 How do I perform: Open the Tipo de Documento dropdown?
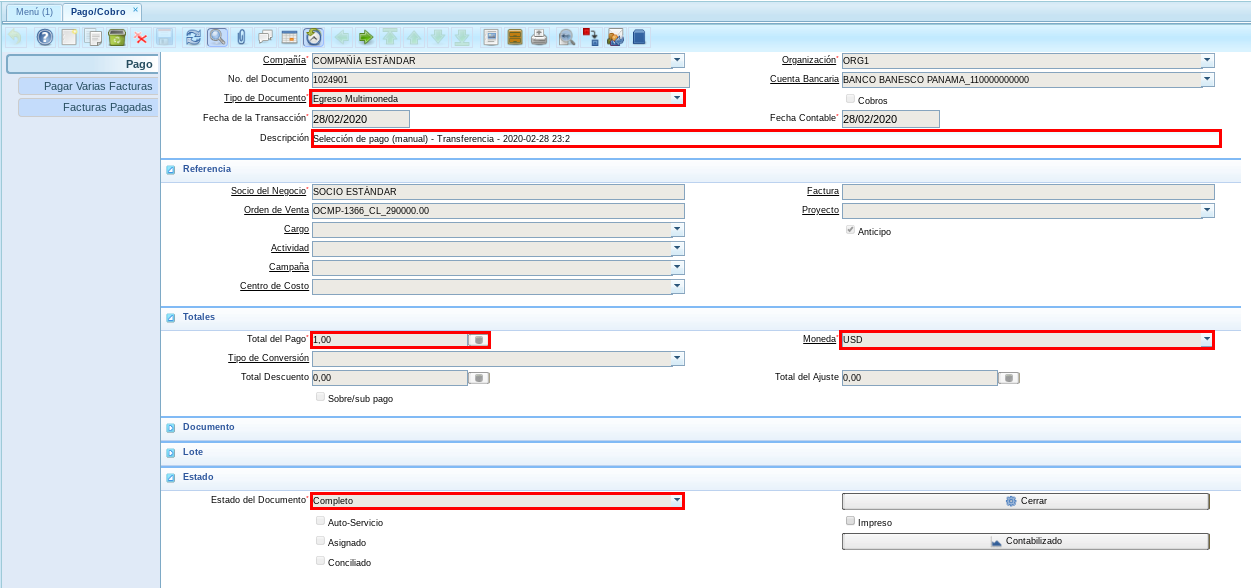pos(678,98)
